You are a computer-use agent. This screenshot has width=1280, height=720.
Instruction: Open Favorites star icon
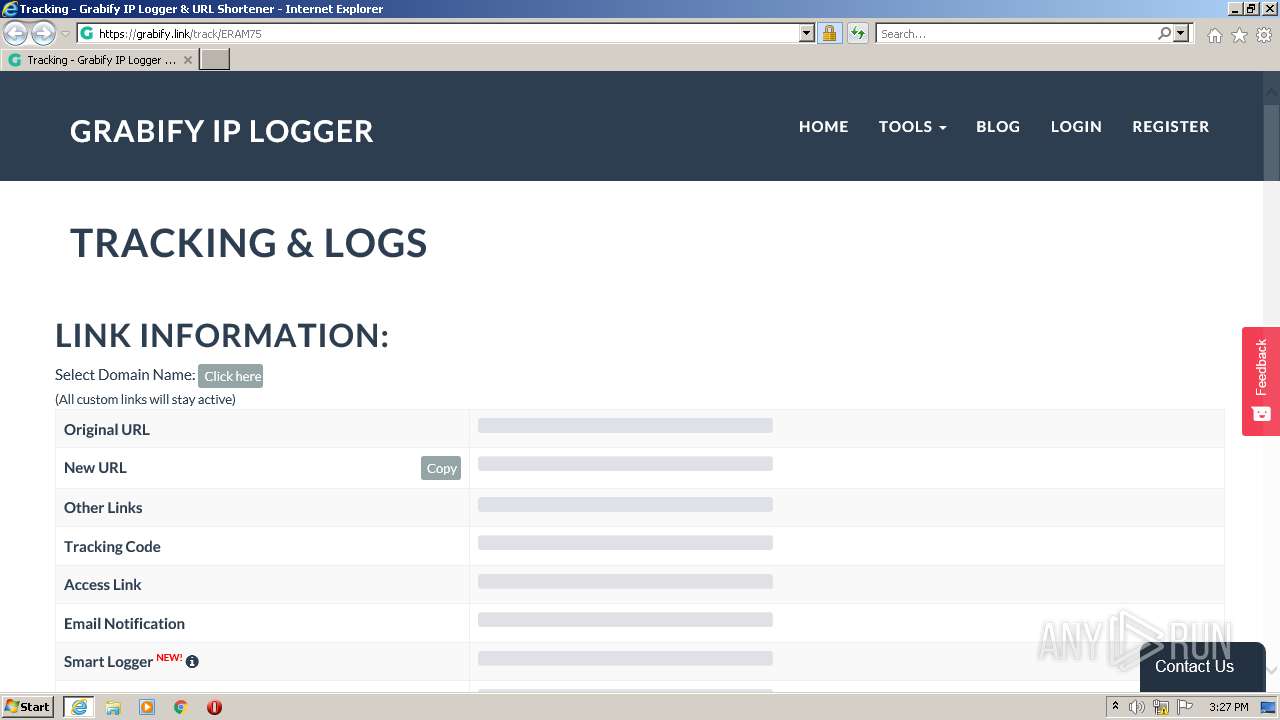[1239, 35]
